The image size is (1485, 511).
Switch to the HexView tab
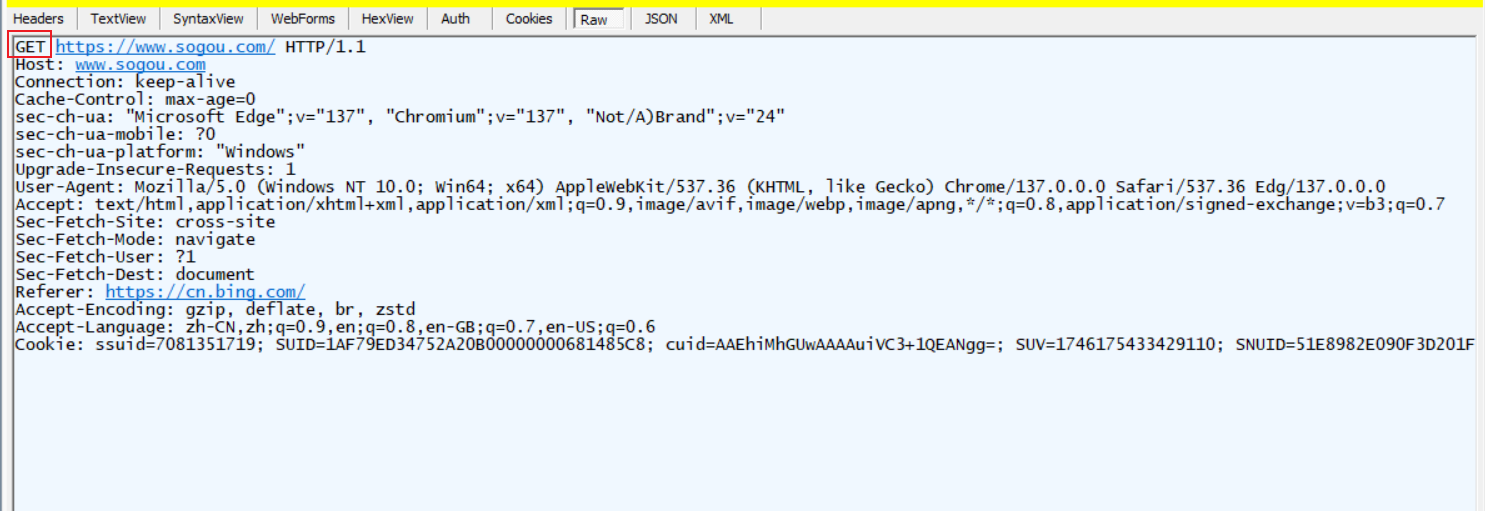388,19
